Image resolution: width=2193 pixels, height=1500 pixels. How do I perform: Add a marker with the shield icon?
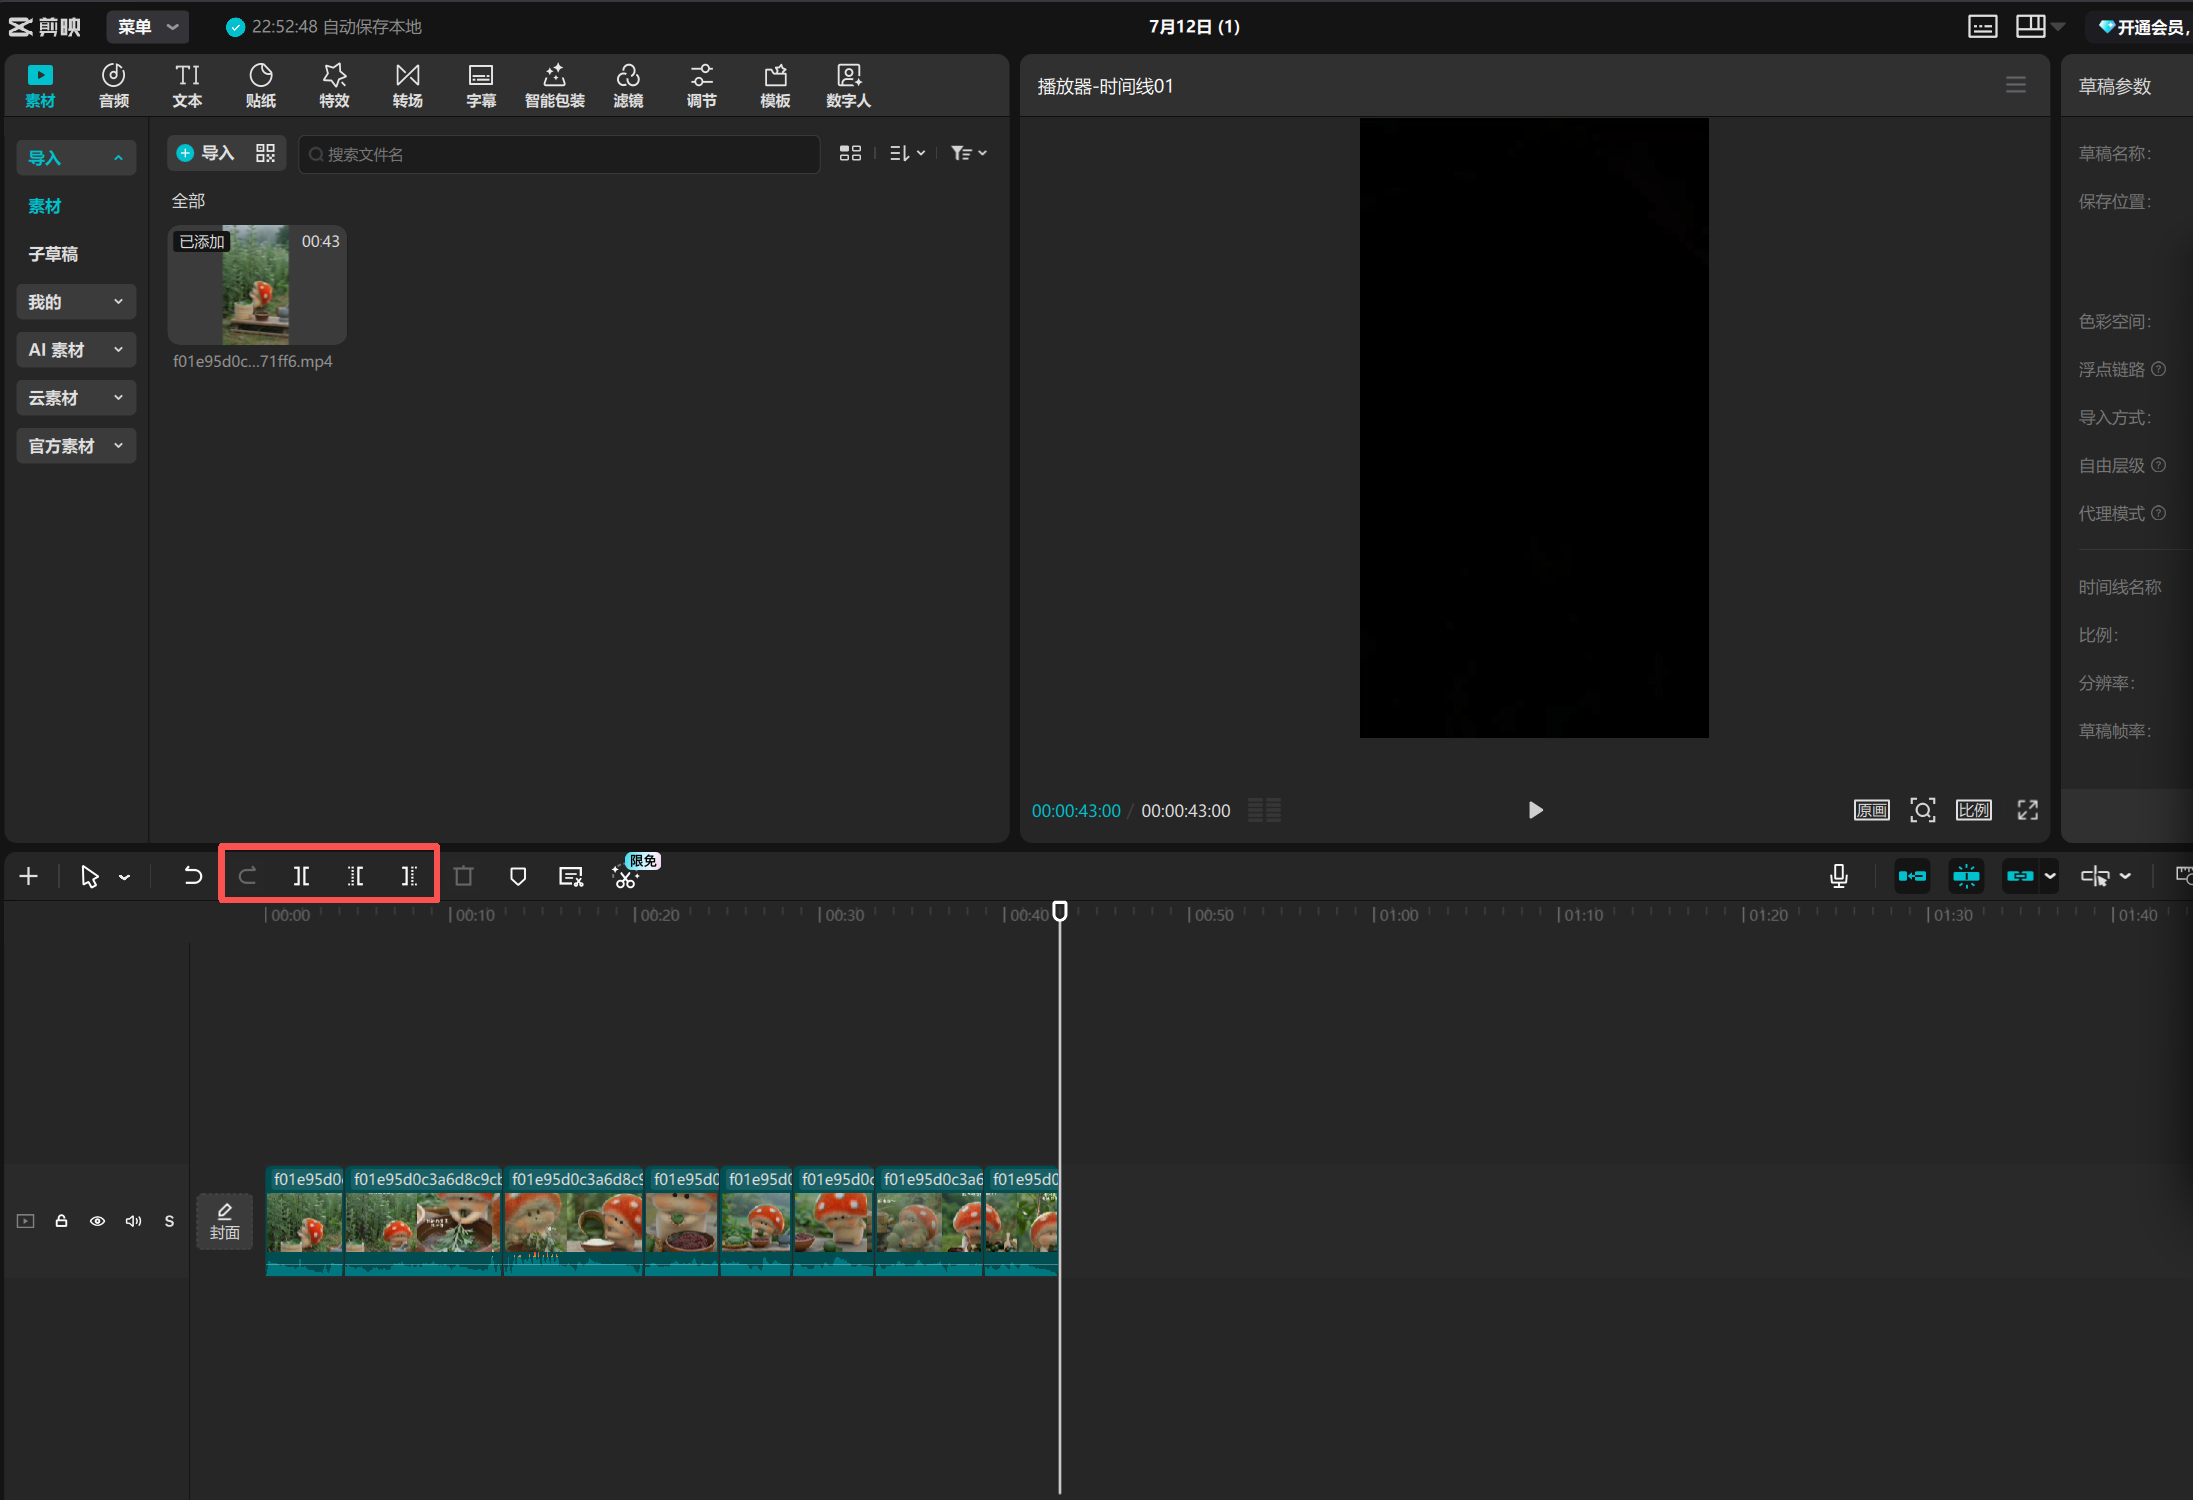point(518,877)
